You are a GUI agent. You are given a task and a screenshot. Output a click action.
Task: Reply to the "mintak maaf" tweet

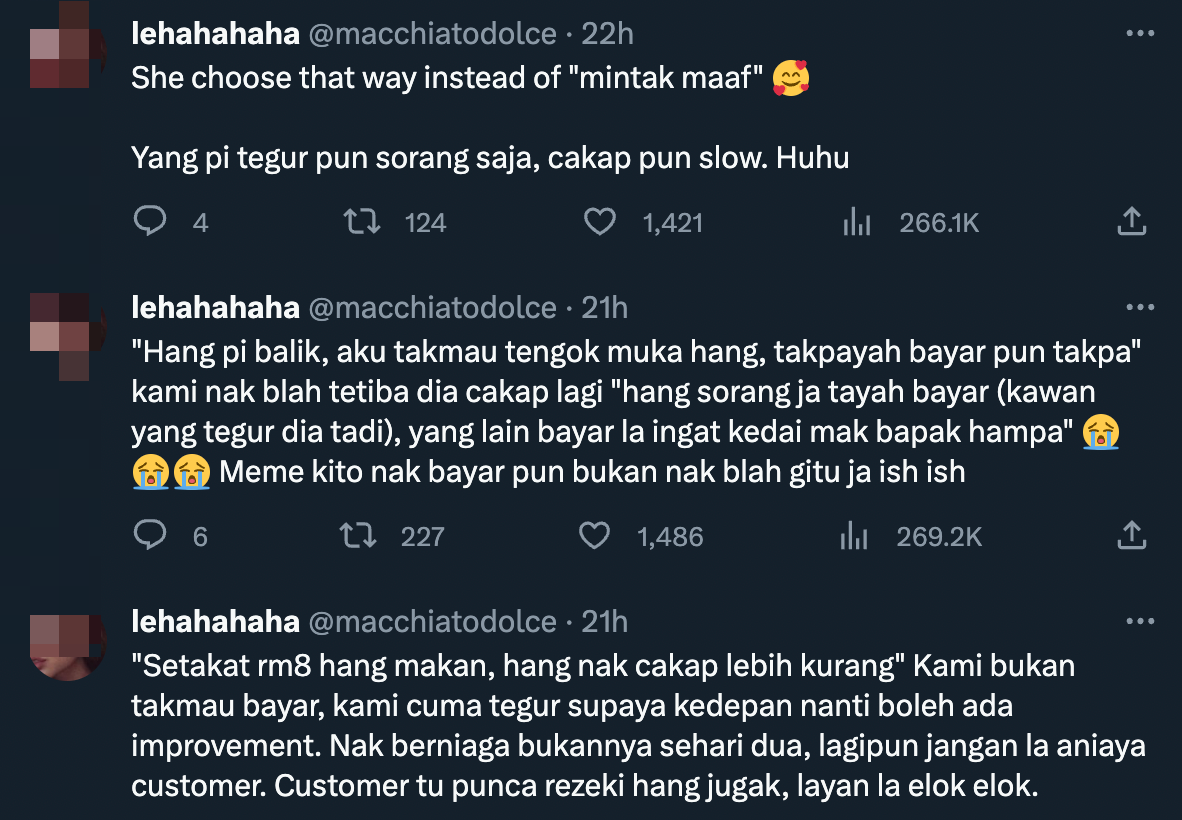point(150,222)
